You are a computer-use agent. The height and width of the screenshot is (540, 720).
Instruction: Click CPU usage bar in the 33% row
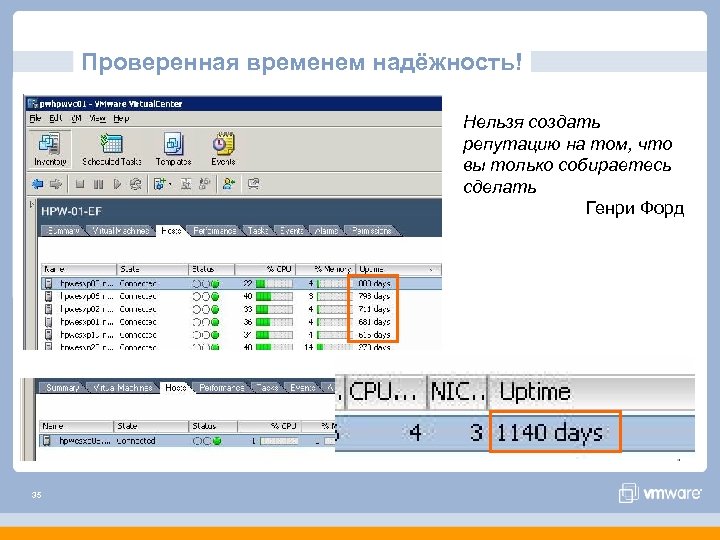coord(274,309)
